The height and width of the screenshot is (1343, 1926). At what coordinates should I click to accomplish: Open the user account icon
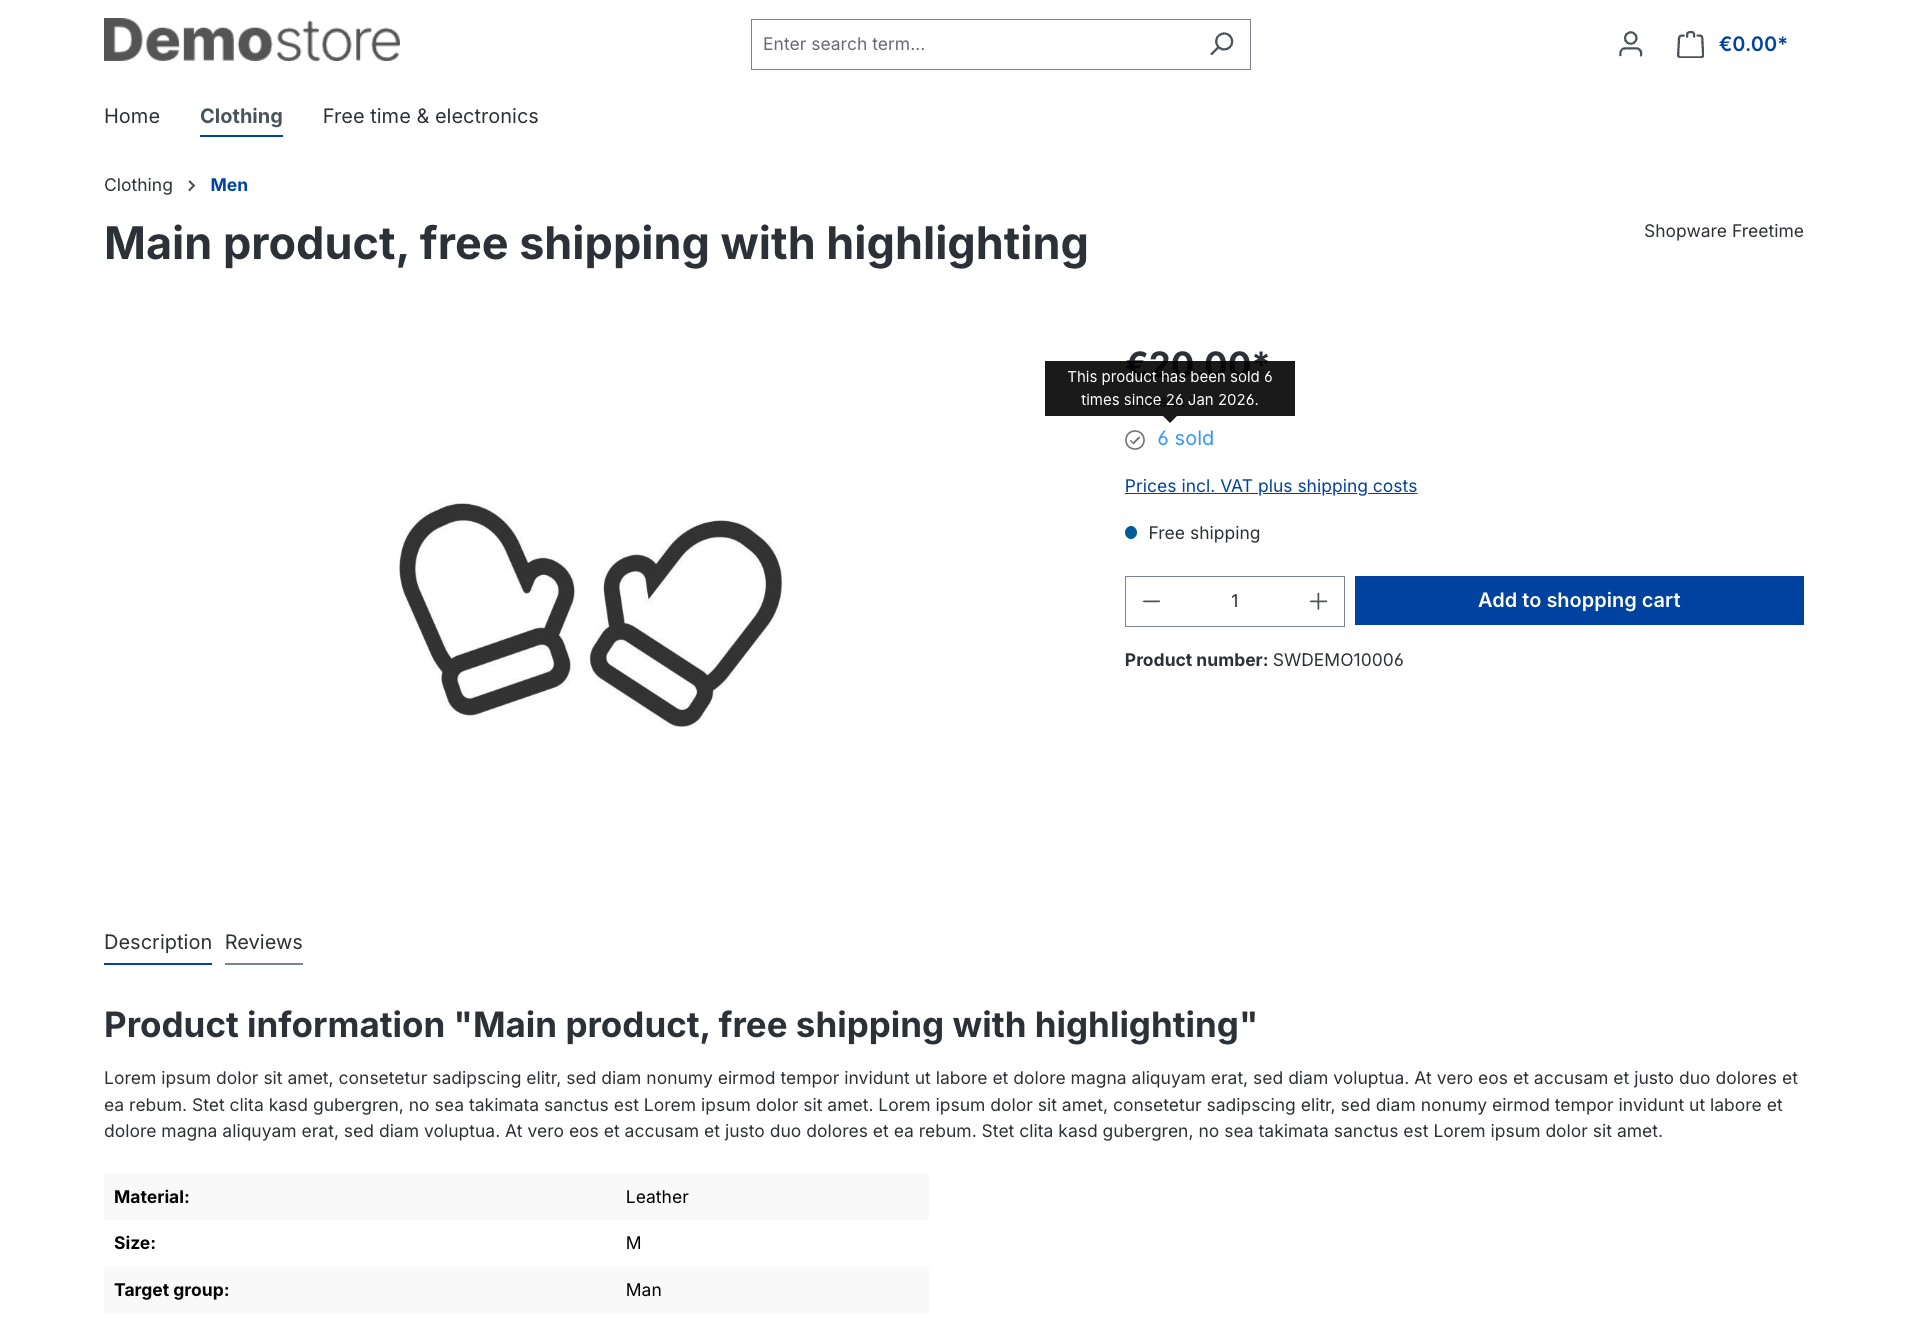click(x=1630, y=44)
